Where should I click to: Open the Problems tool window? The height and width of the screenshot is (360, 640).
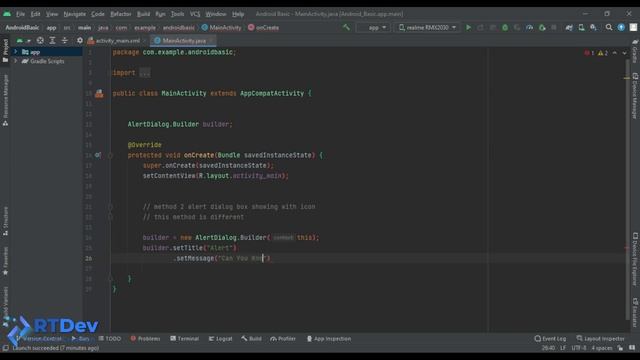coord(145,339)
